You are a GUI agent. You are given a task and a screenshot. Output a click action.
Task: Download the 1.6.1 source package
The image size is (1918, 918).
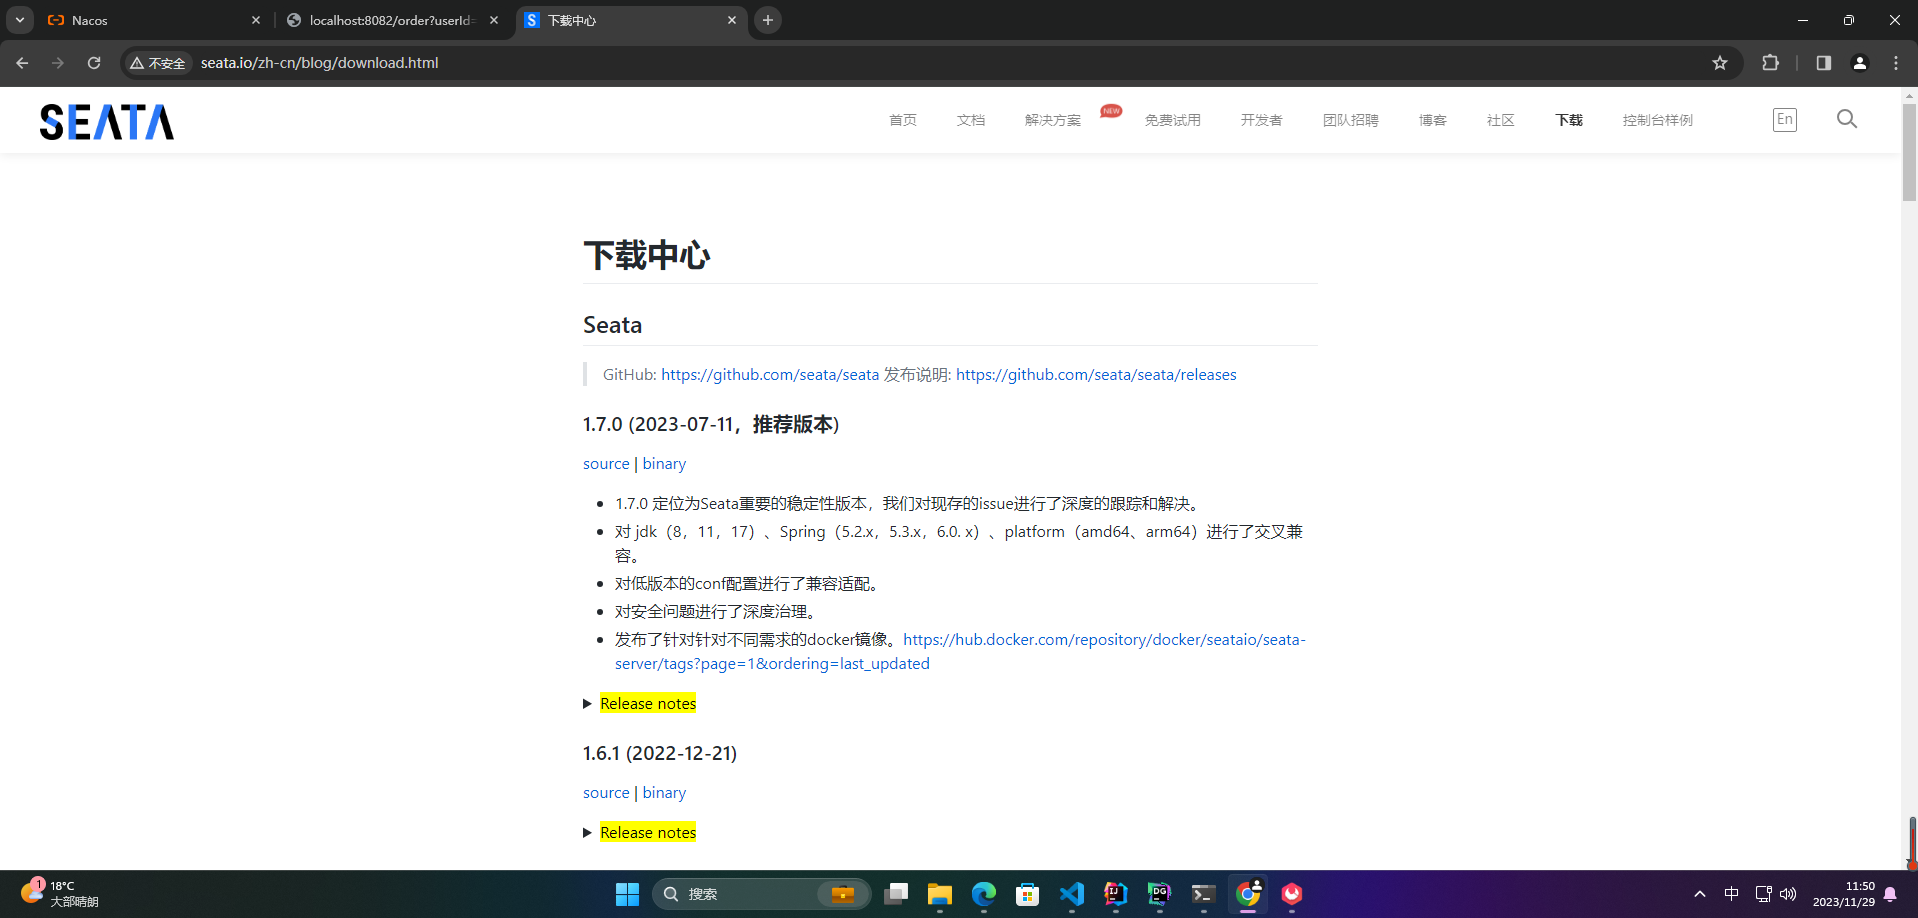(x=606, y=793)
